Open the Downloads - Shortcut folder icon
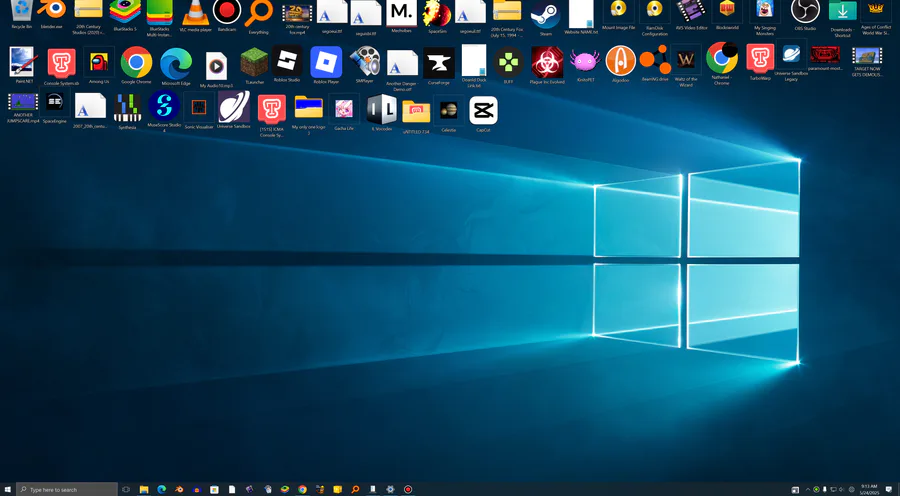 [x=842, y=16]
